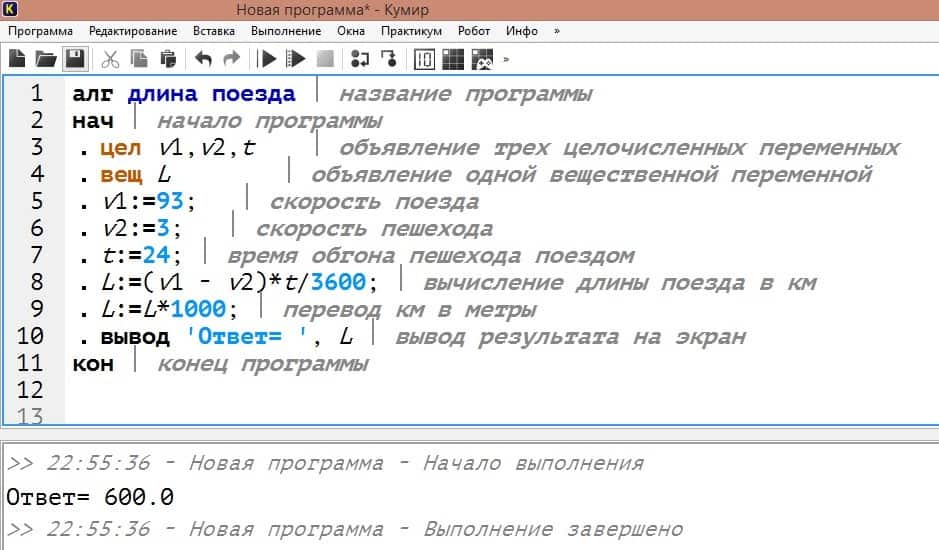Click keyword цел in line 3
The image size is (939, 550).
120,147
